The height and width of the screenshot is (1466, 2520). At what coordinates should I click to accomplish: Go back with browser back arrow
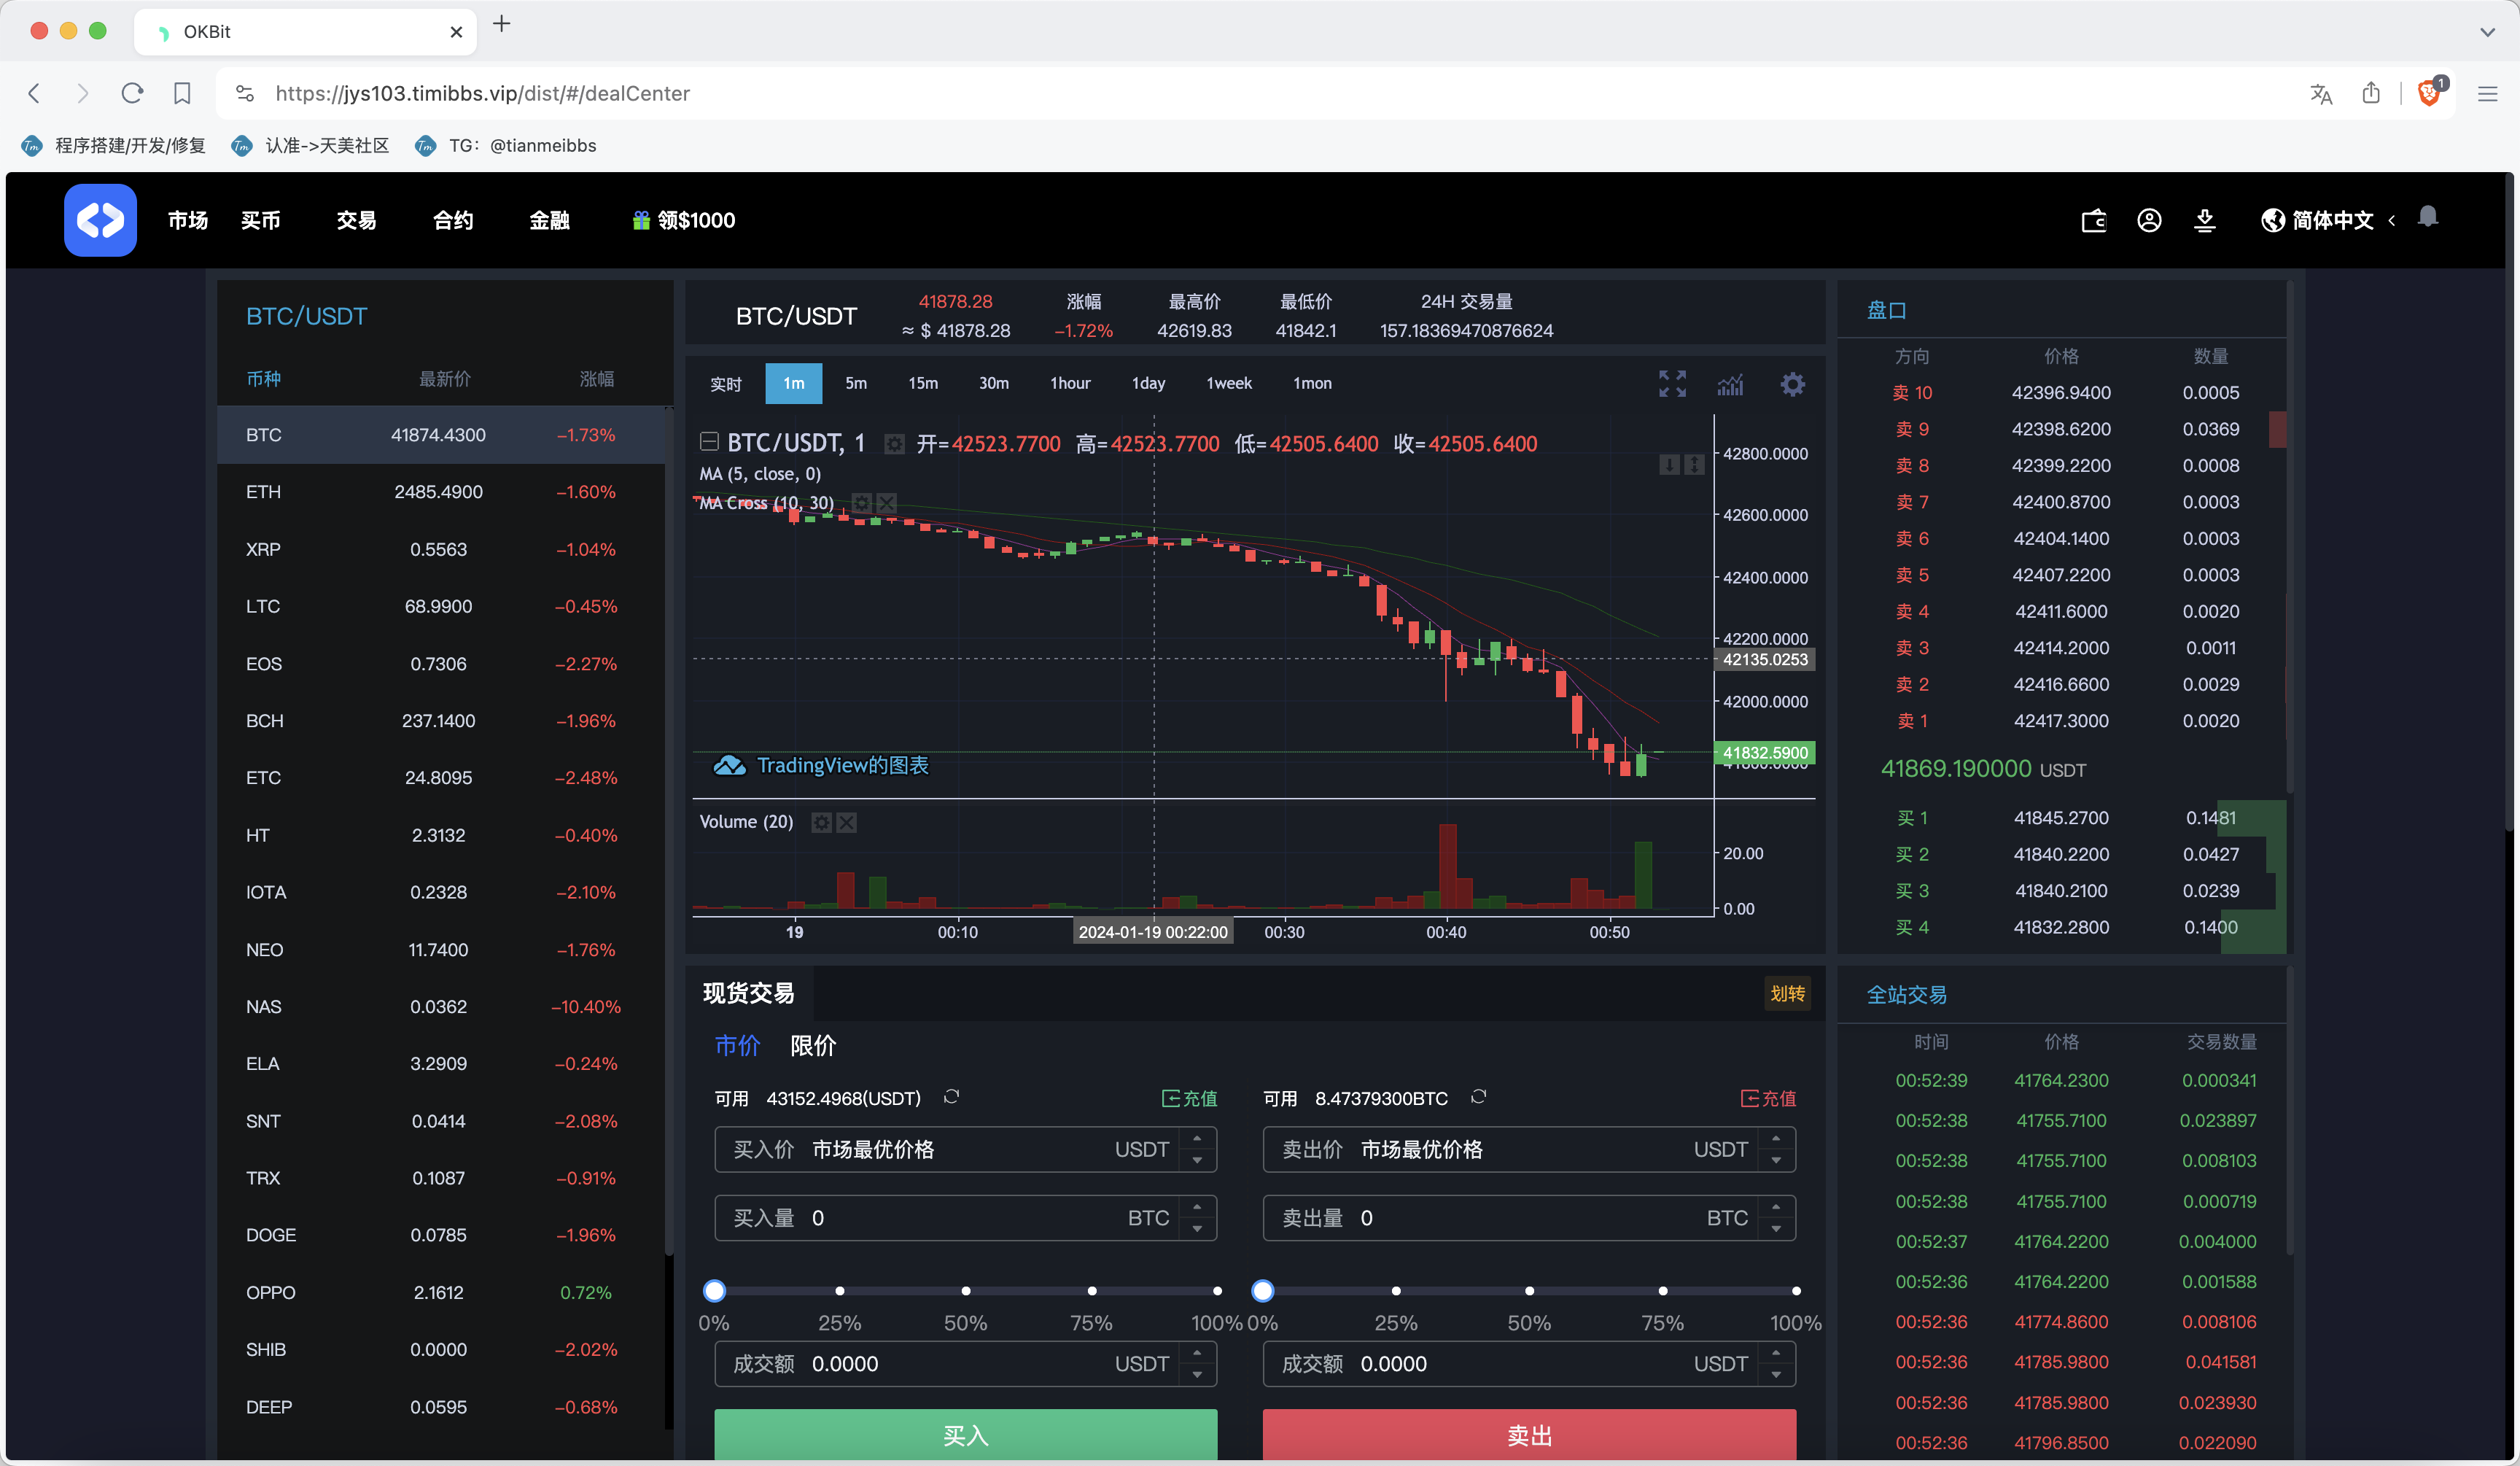pos(34,93)
